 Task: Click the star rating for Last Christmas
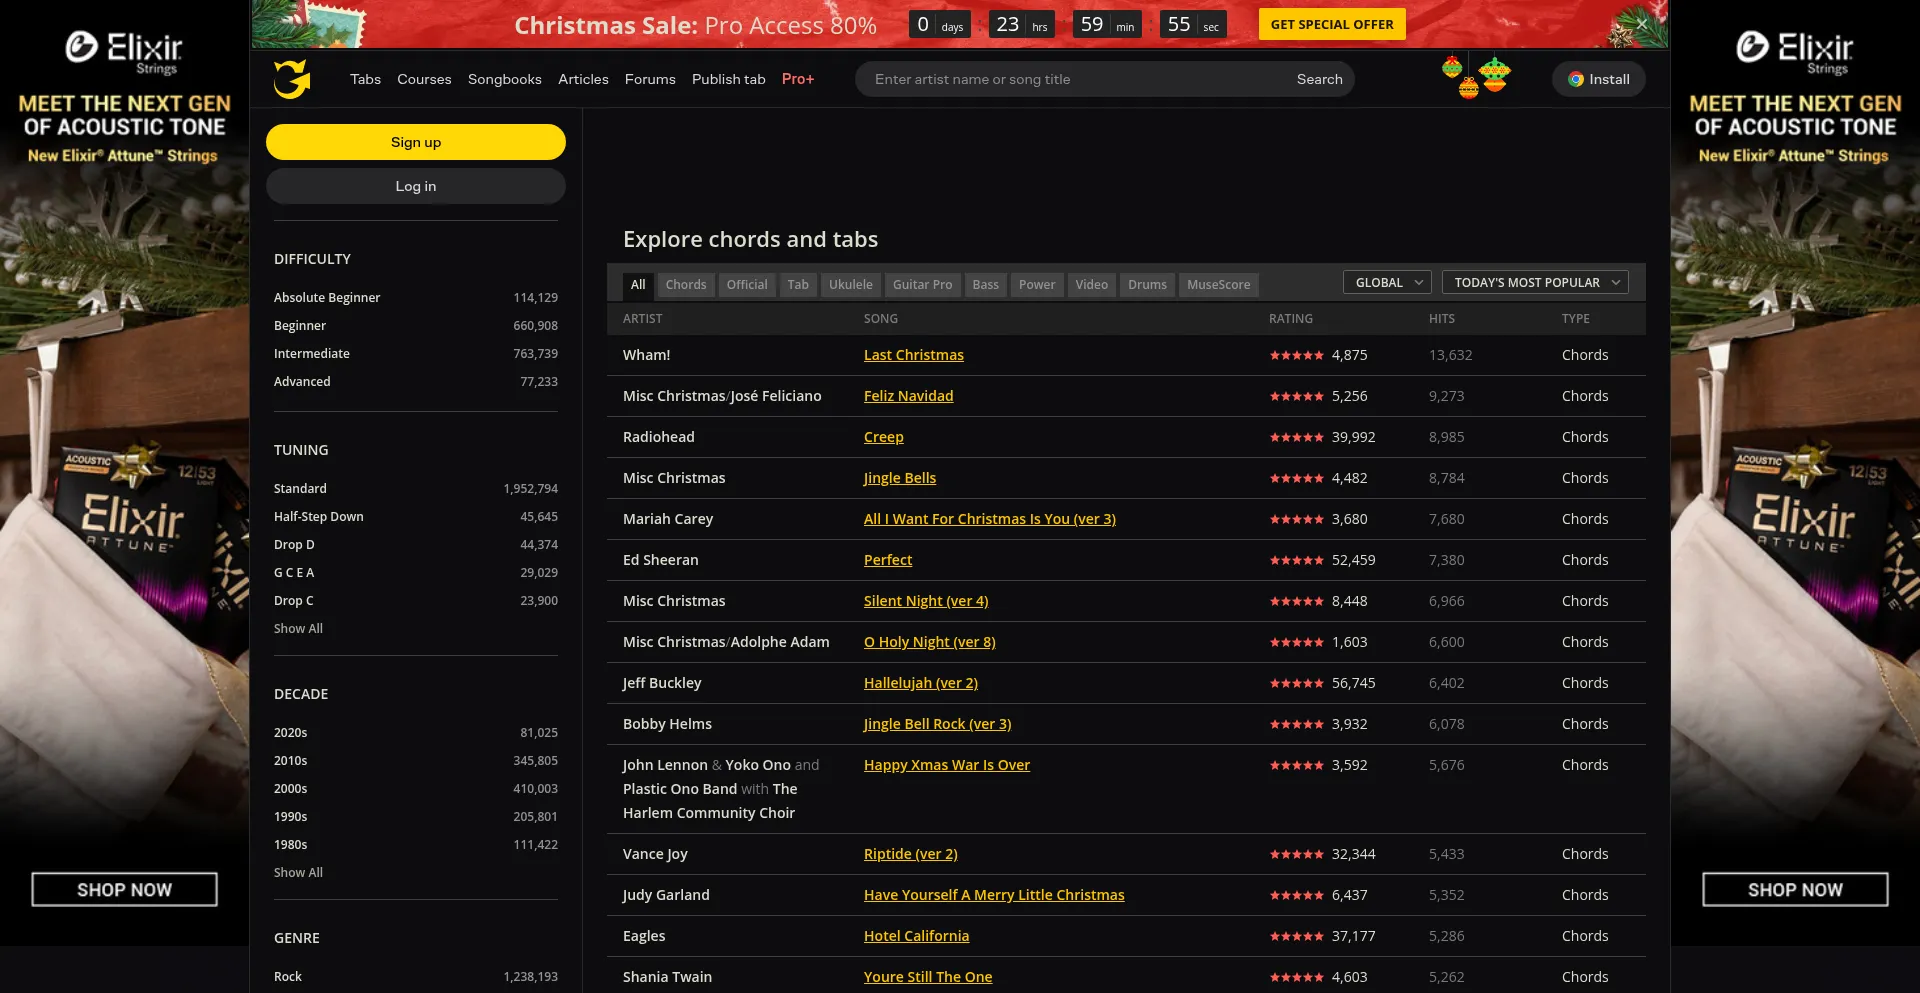[x=1296, y=356]
